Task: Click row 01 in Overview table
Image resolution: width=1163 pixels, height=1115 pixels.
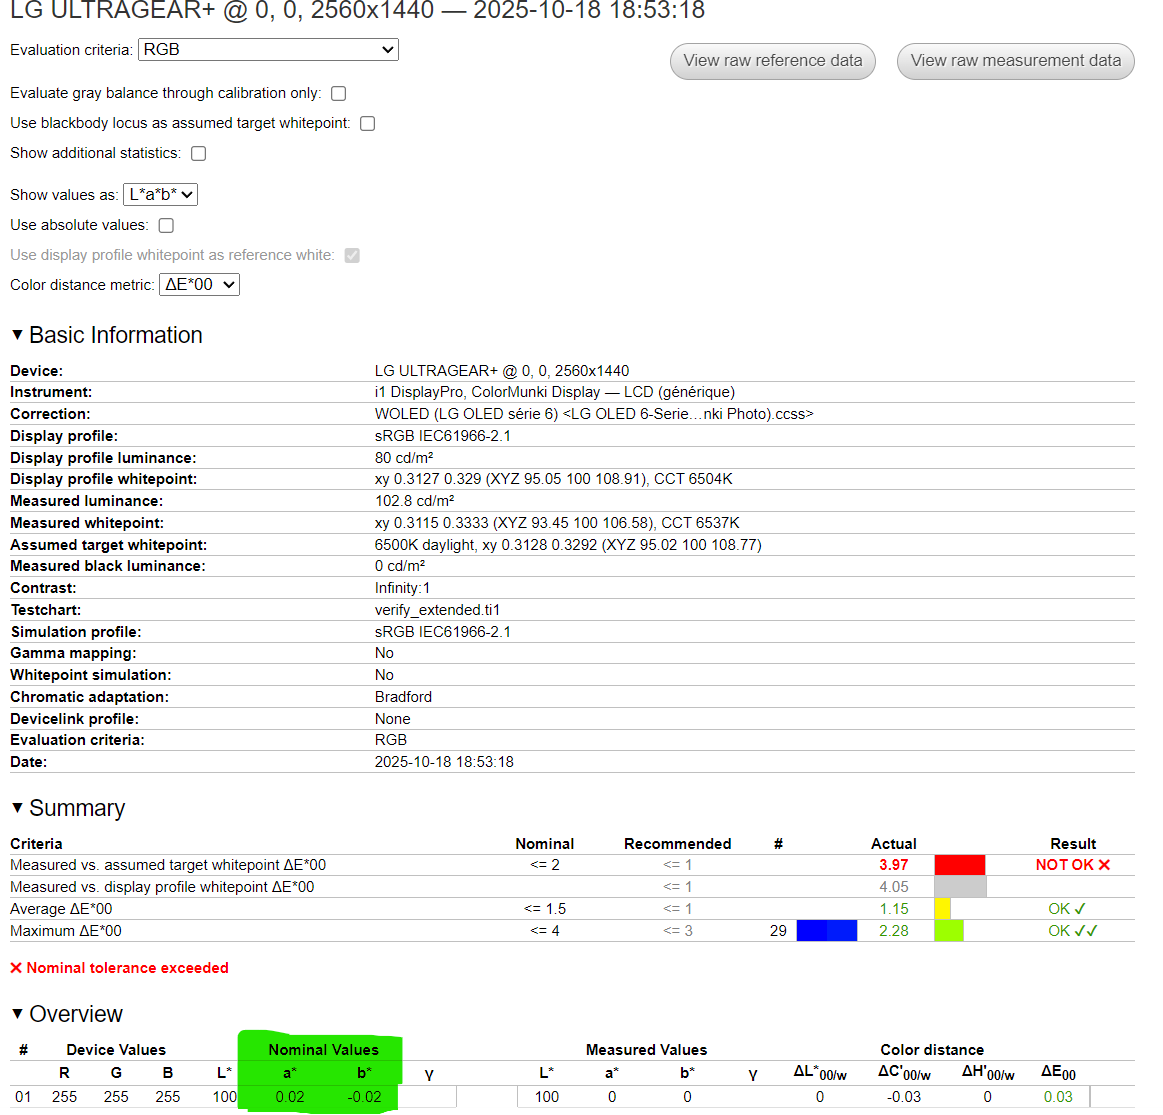Action: tap(572, 1097)
